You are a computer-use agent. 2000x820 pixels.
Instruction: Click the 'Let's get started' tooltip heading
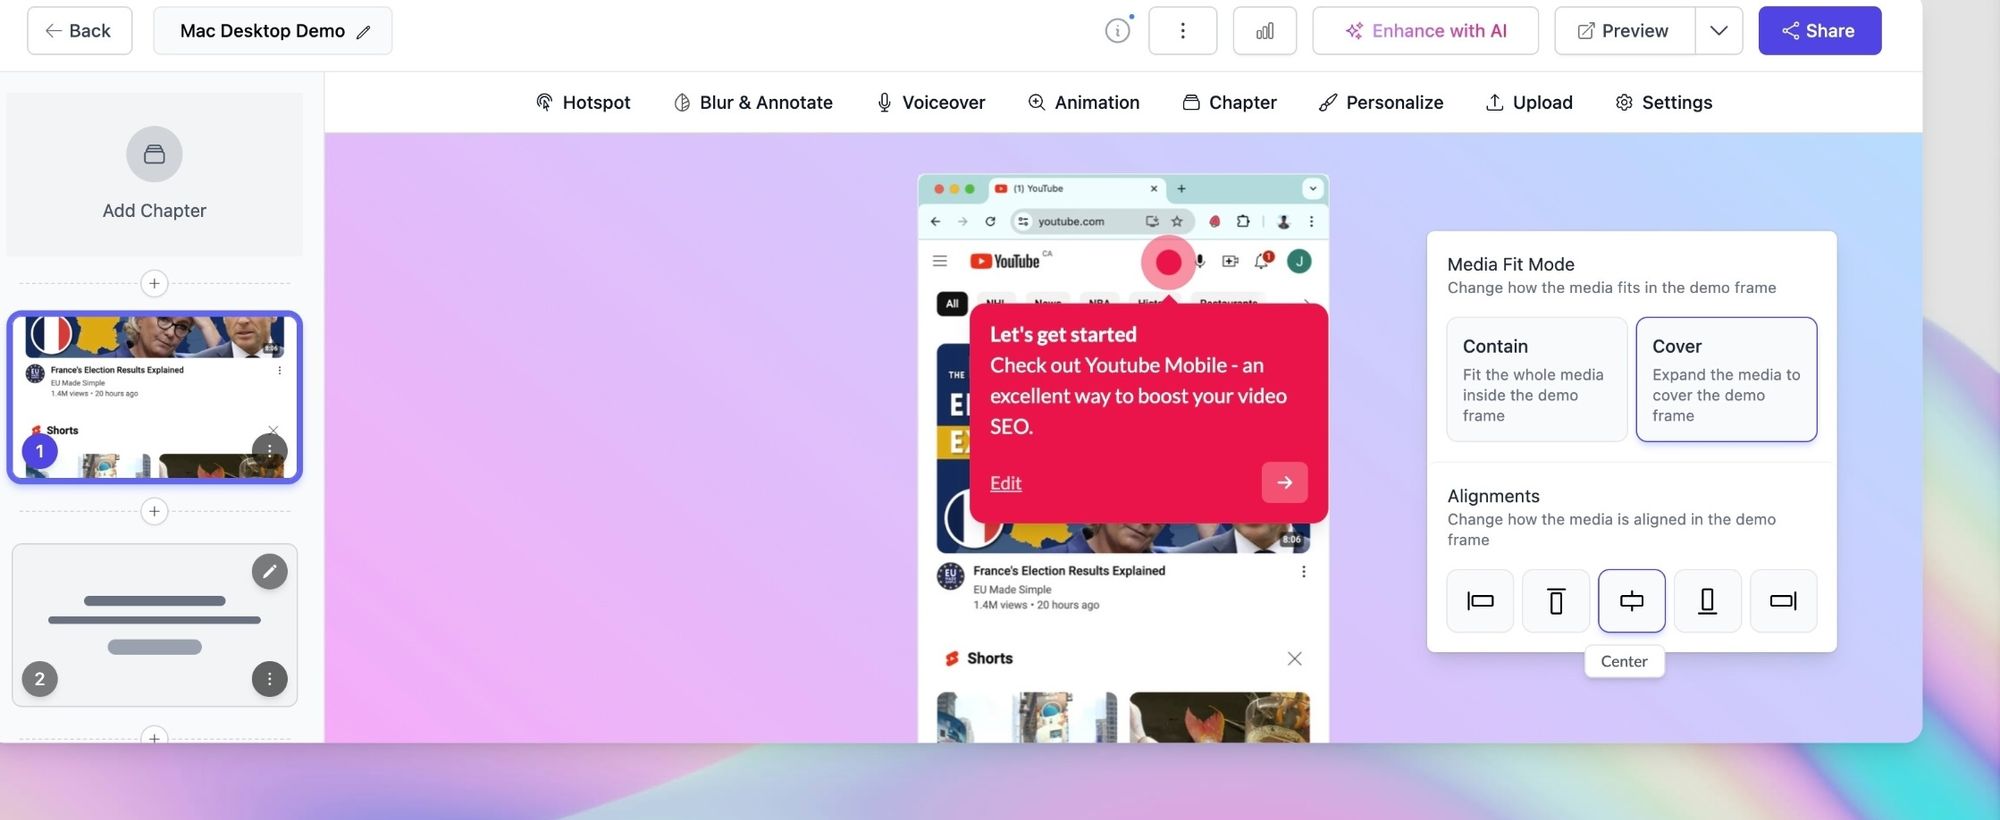click(1063, 334)
